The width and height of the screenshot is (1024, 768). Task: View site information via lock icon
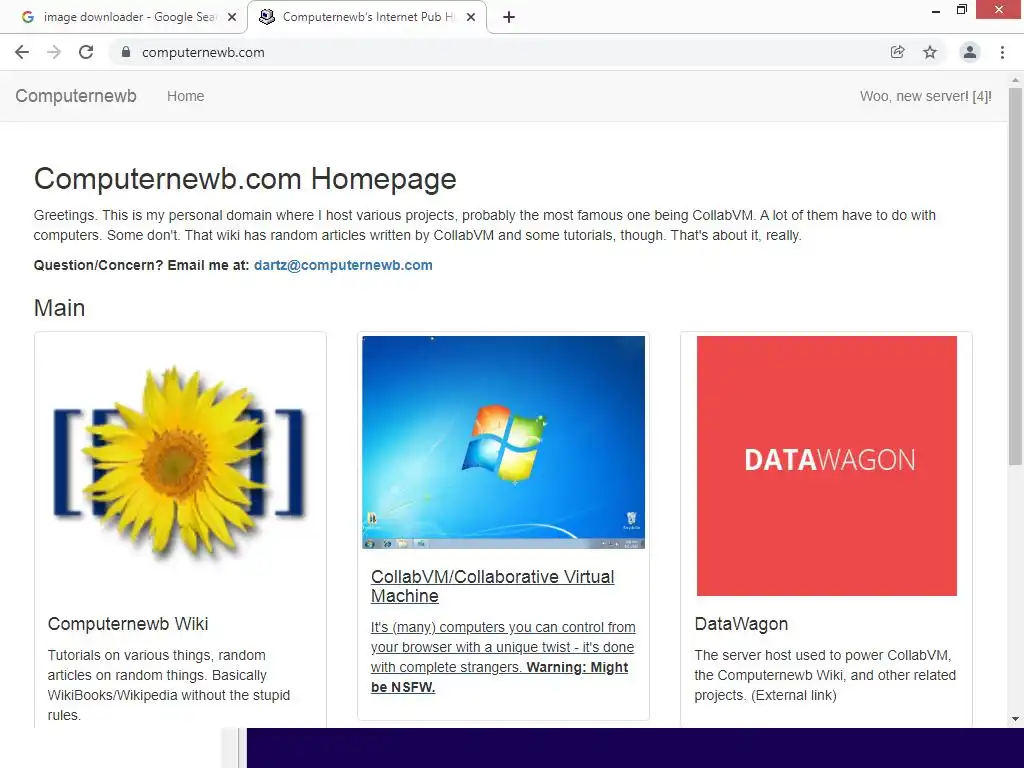tap(125, 52)
